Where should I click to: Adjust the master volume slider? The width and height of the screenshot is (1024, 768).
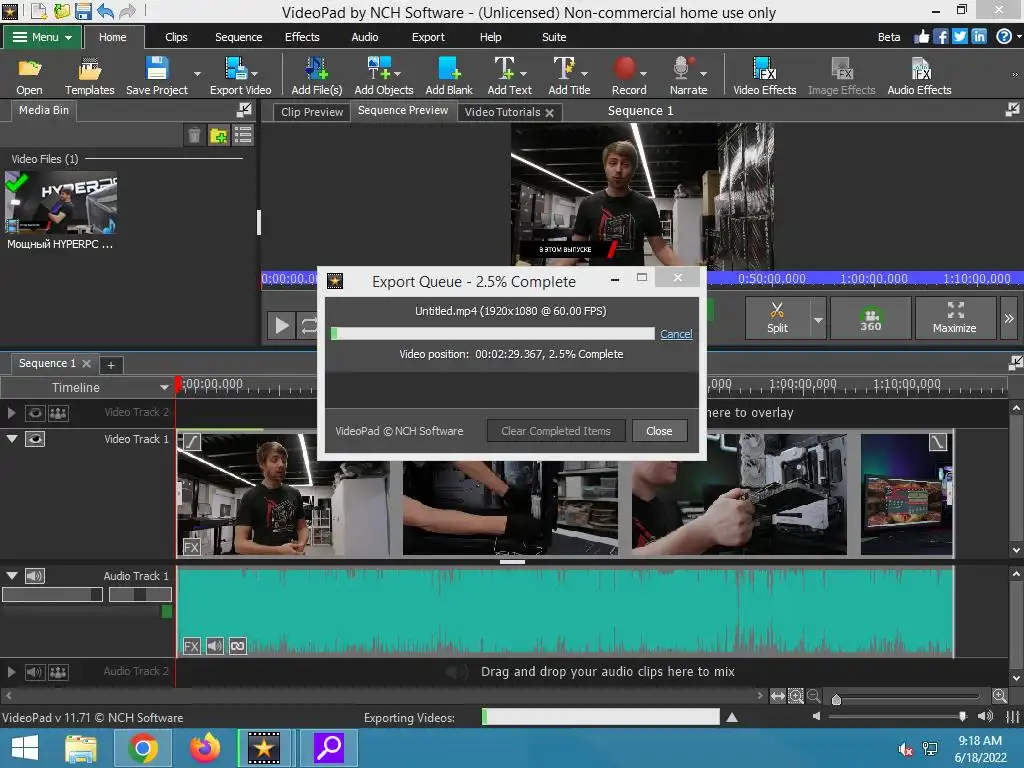963,716
